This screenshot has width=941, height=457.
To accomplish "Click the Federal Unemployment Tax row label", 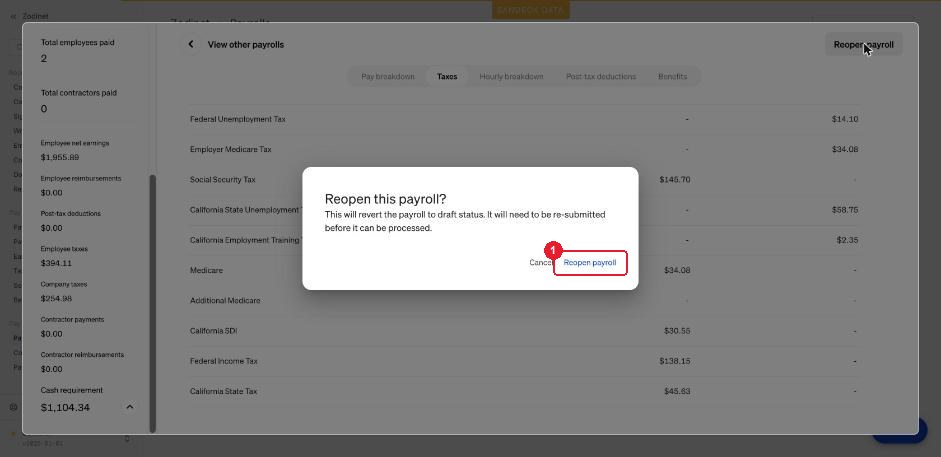I will pyautogui.click(x=238, y=119).
